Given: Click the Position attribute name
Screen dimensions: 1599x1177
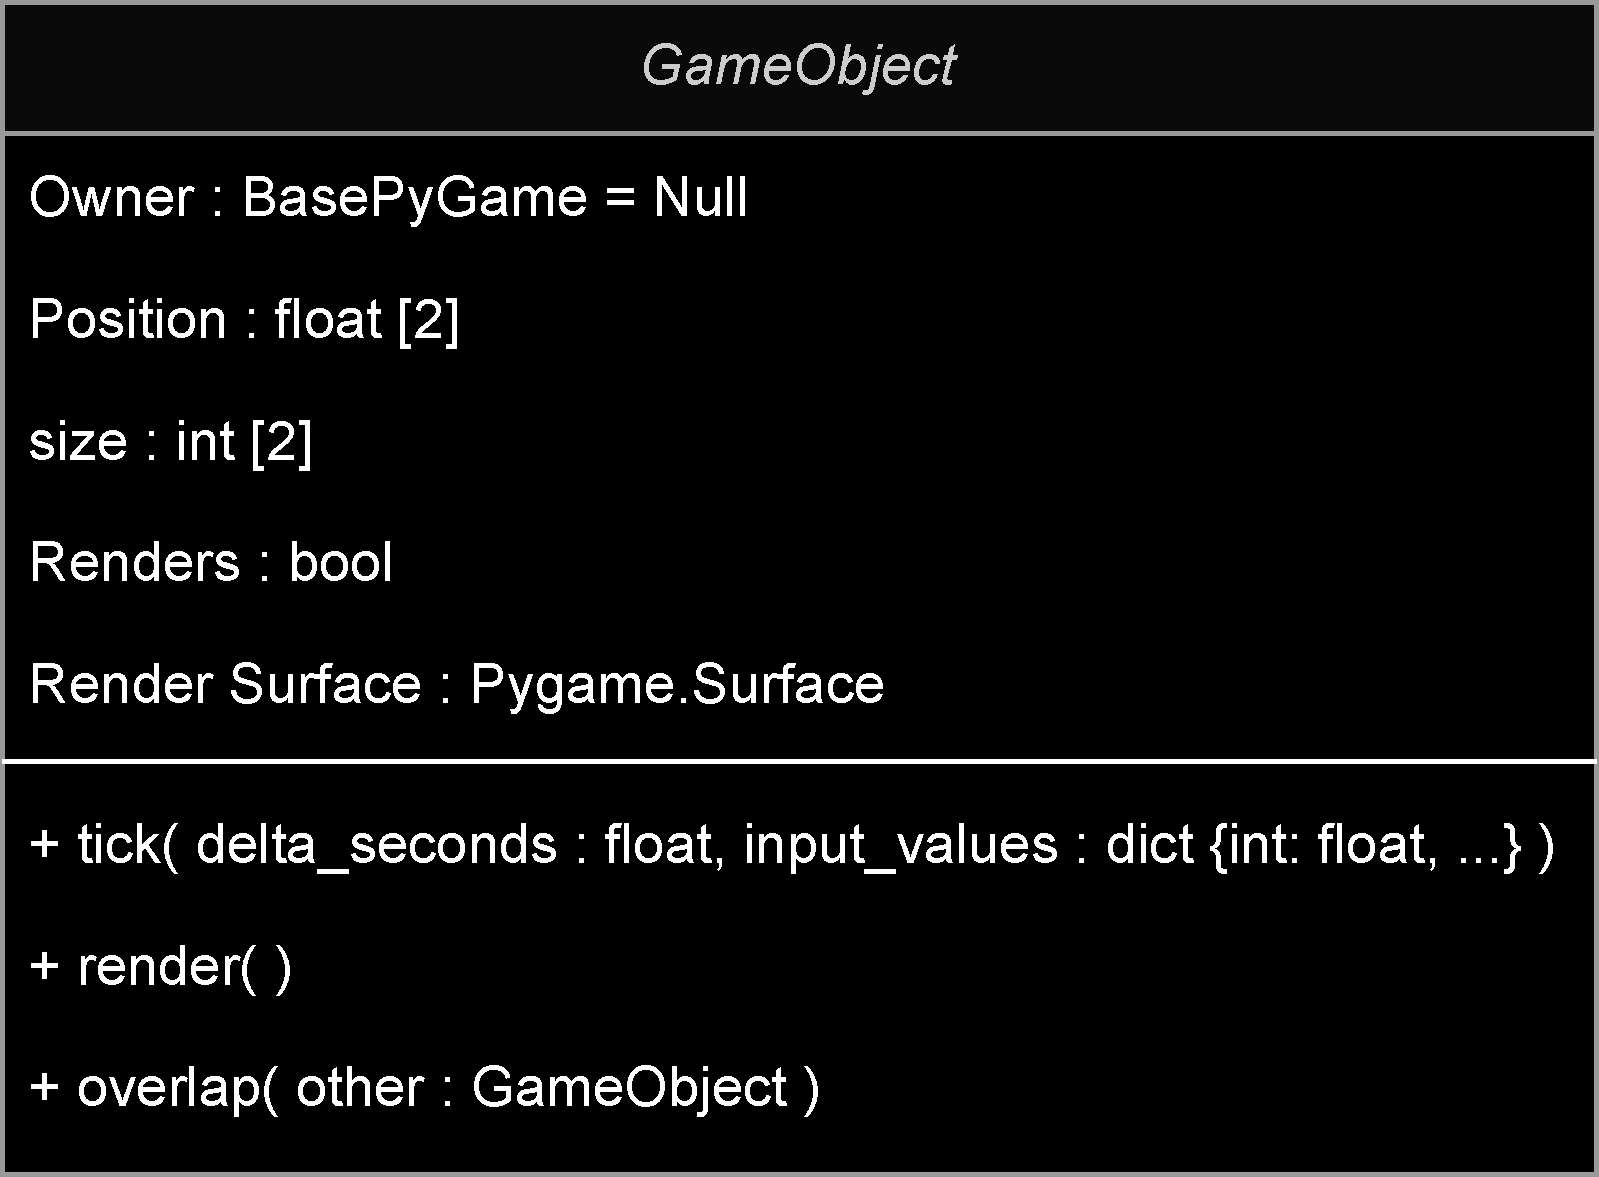Looking at the screenshot, I should pyautogui.click(x=128, y=320).
